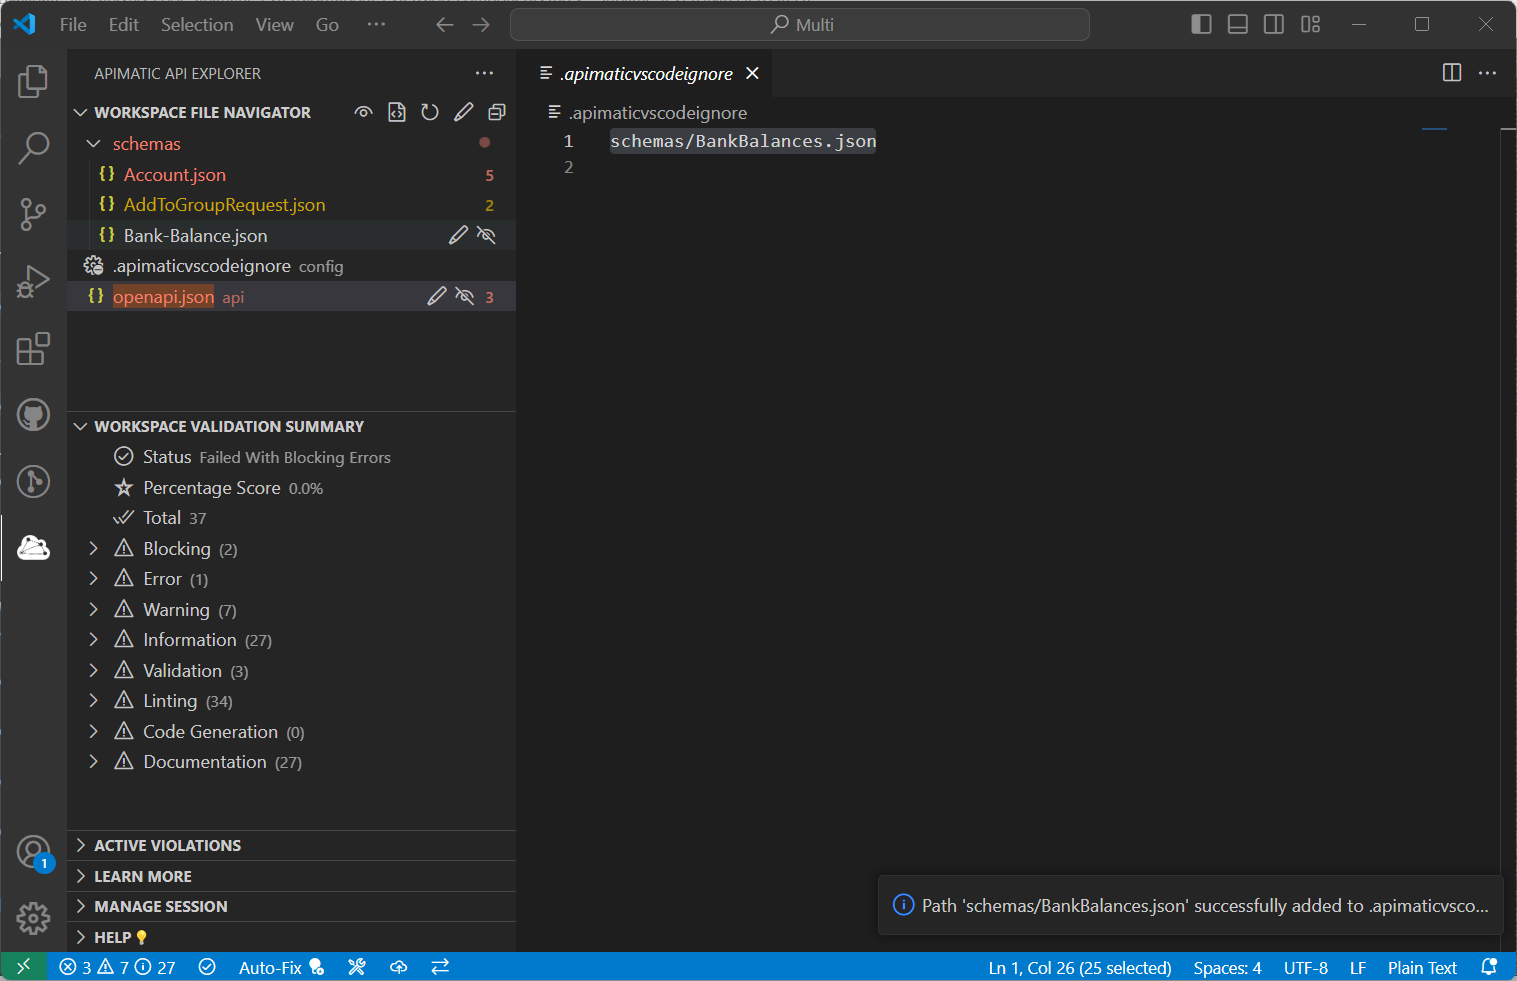Change Plain Text language mode
The height and width of the screenshot is (981, 1517).
(x=1422, y=967)
